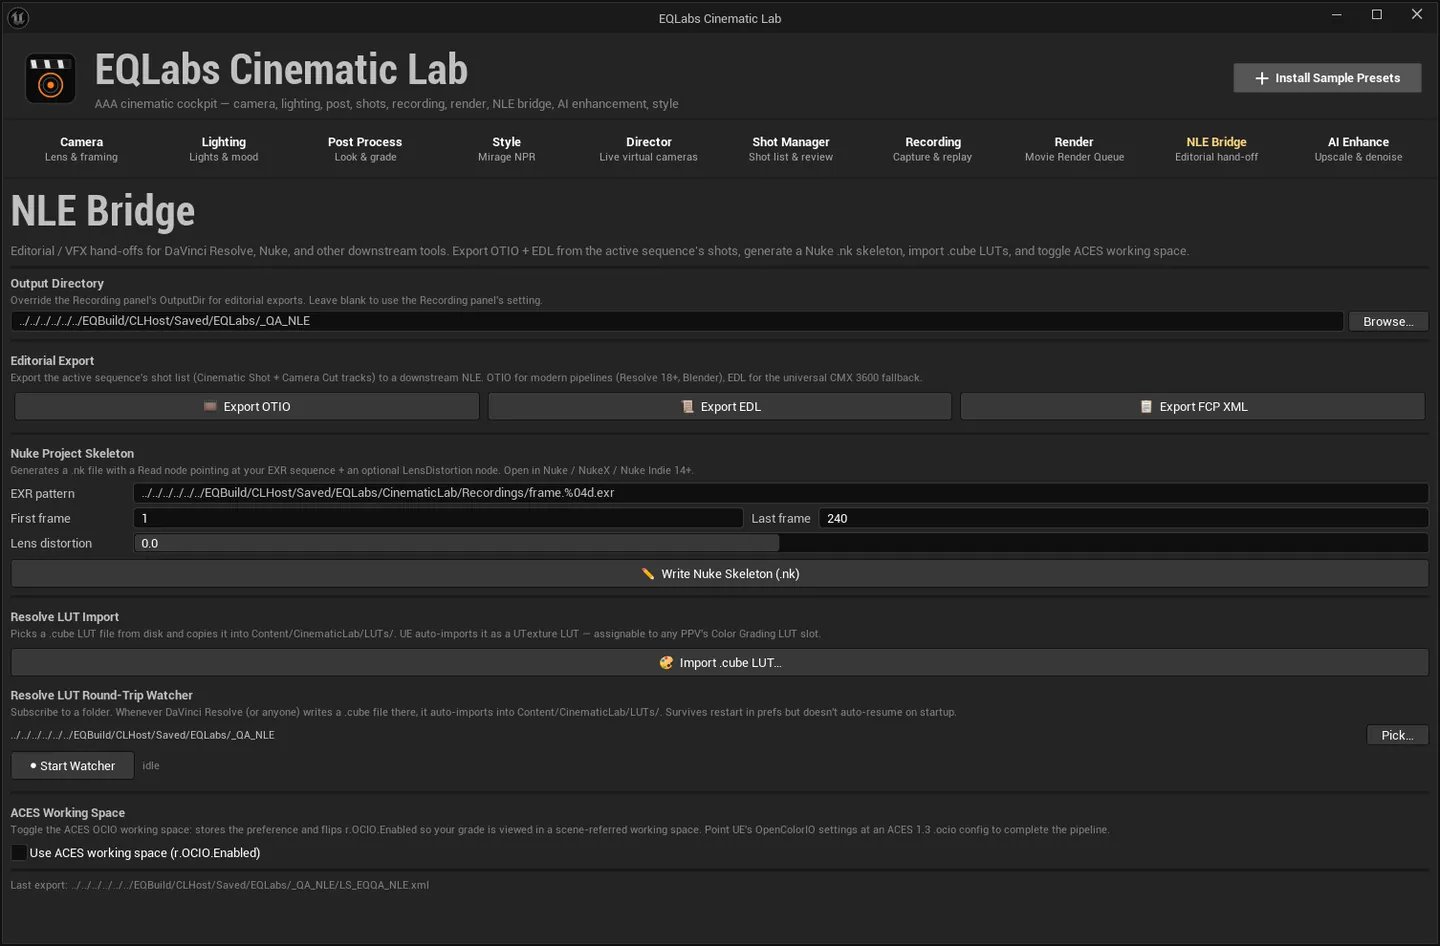Click the Unreal Engine logo in title bar
The width and height of the screenshot is (1440, 946).
(x=18, y=18)
